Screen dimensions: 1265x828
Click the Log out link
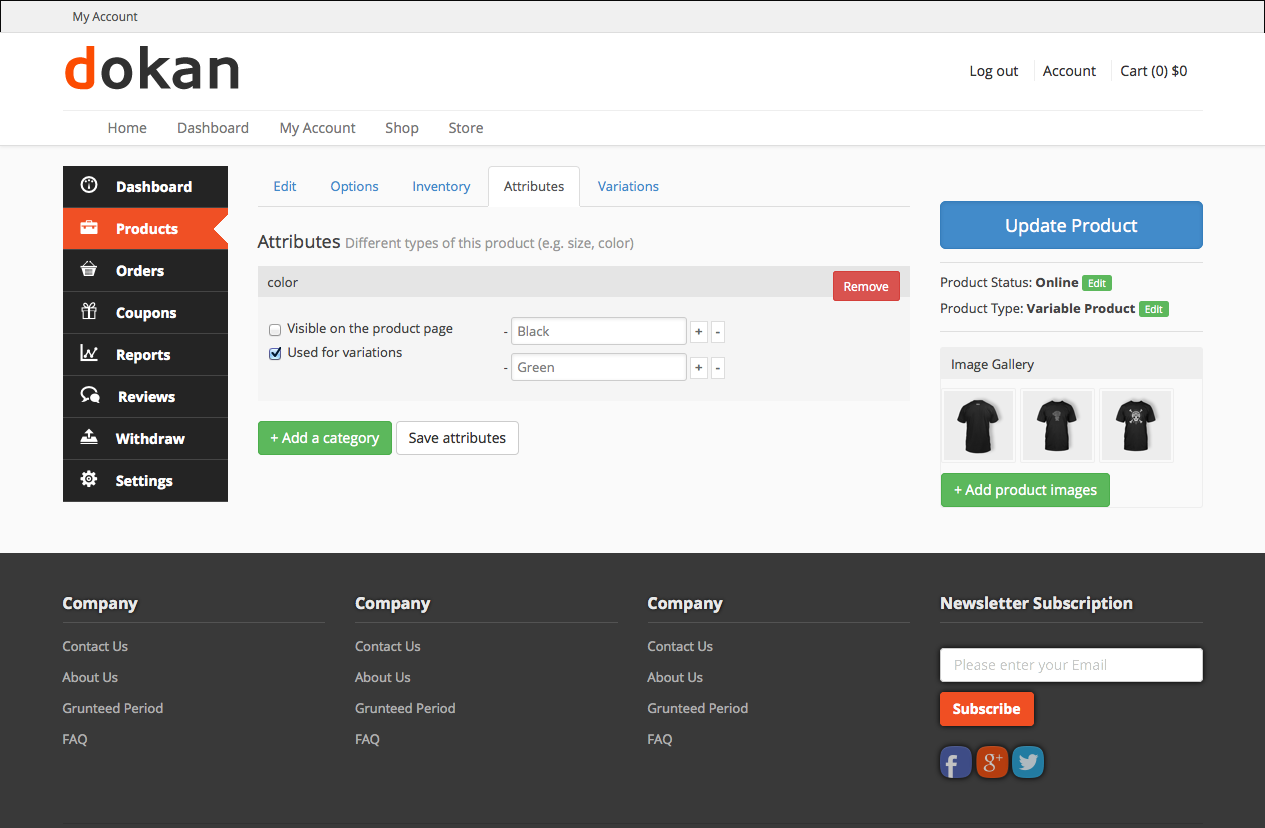pos(994,71)
